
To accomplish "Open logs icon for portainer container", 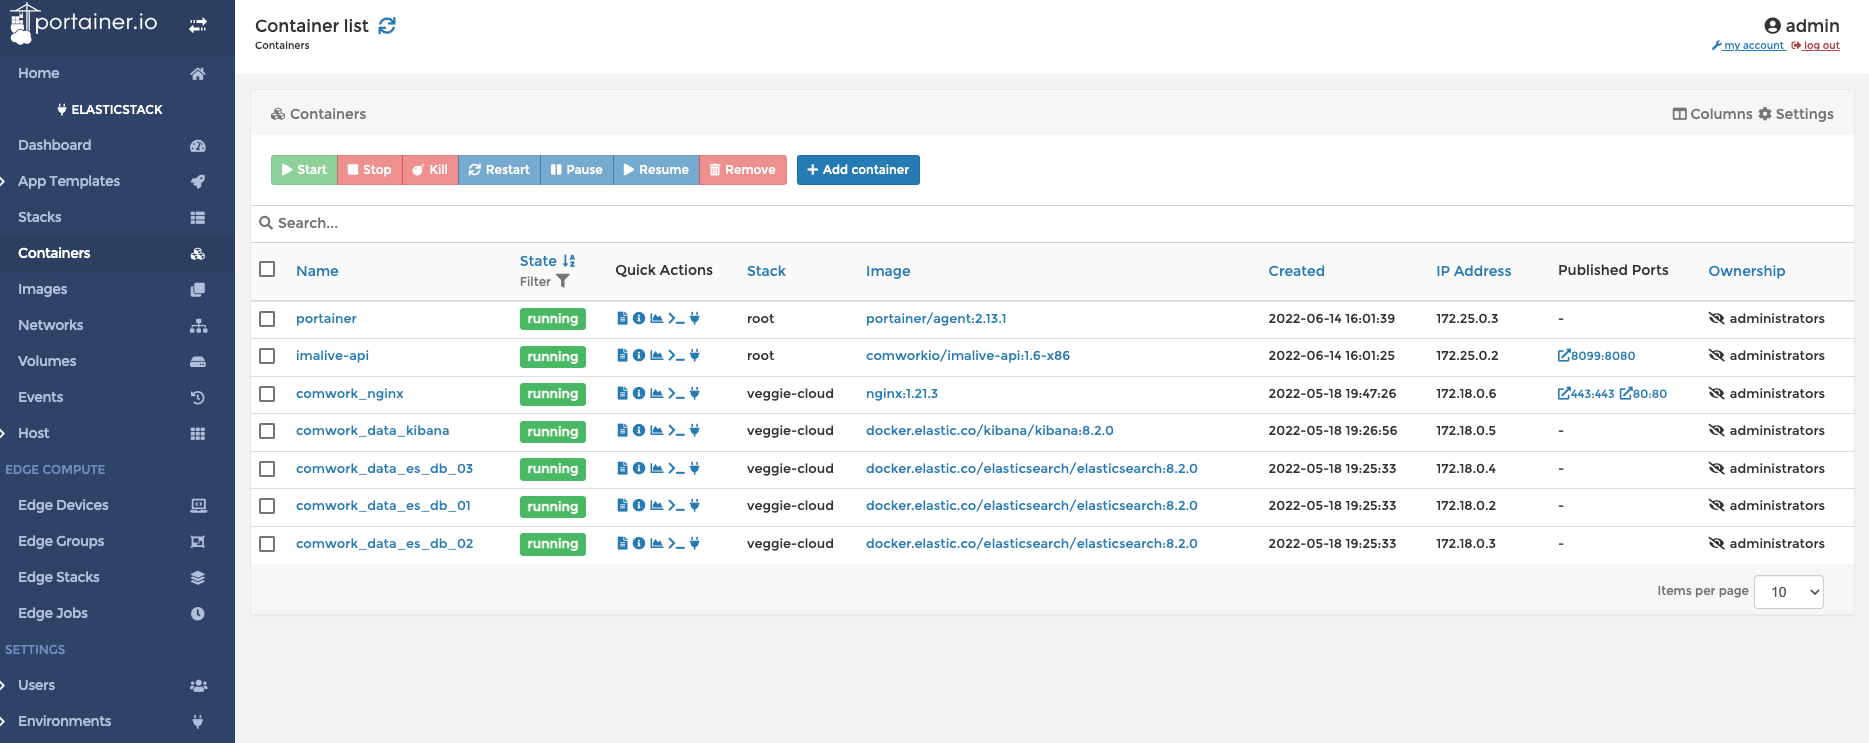I will (622, 319).
